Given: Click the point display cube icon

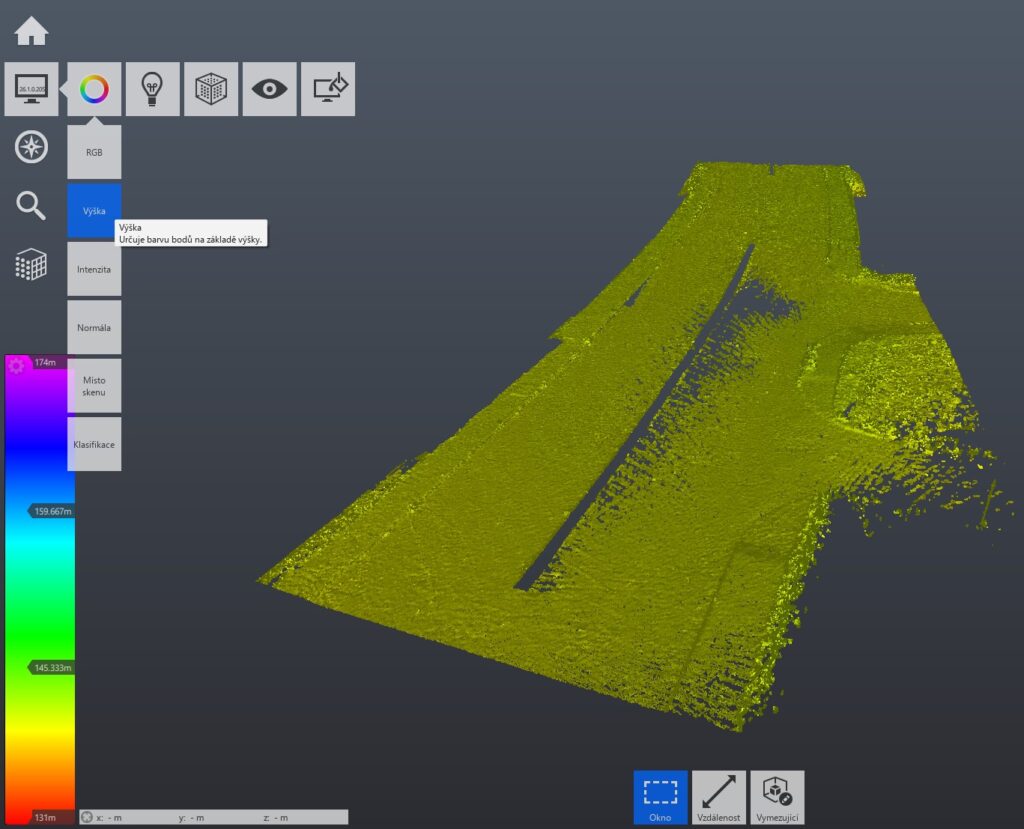Looking at the screenshot, I should (x=211, y=89).
